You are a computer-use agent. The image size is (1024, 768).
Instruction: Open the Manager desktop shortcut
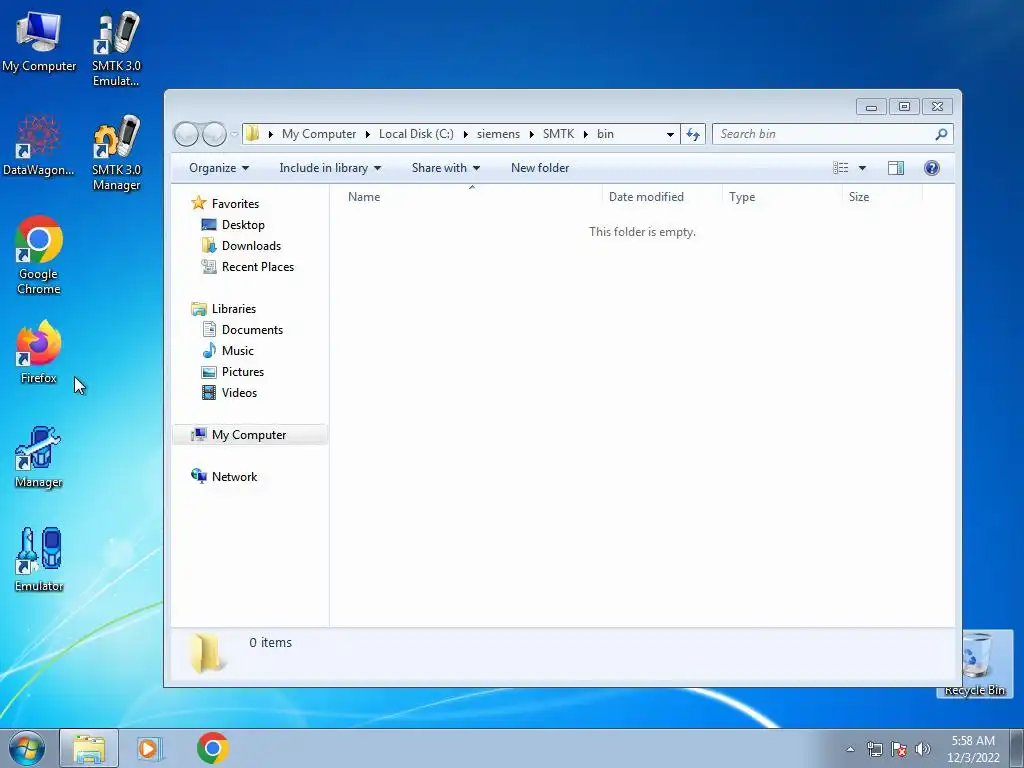coord(39,457)
